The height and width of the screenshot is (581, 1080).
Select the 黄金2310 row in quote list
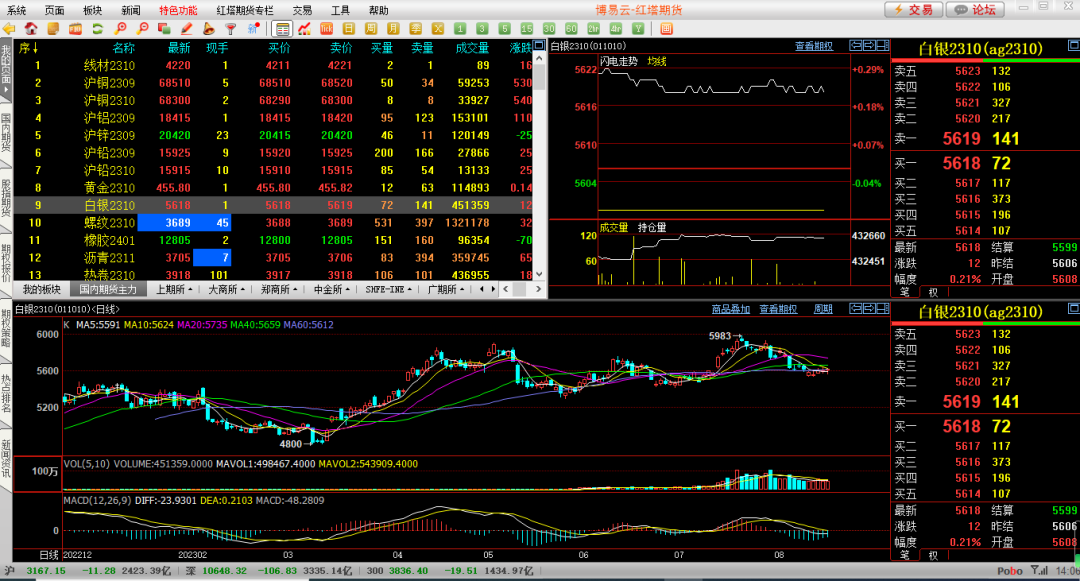coord(109,188)
